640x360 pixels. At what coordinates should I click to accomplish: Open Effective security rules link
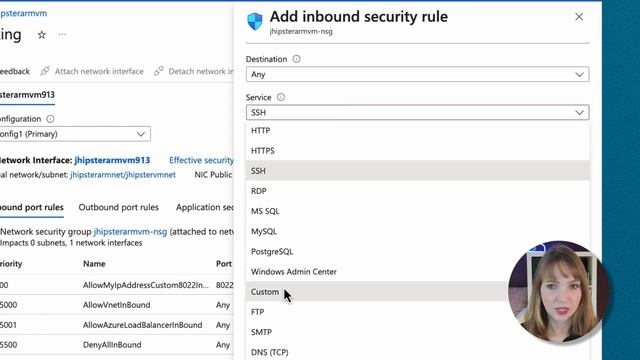201,160
